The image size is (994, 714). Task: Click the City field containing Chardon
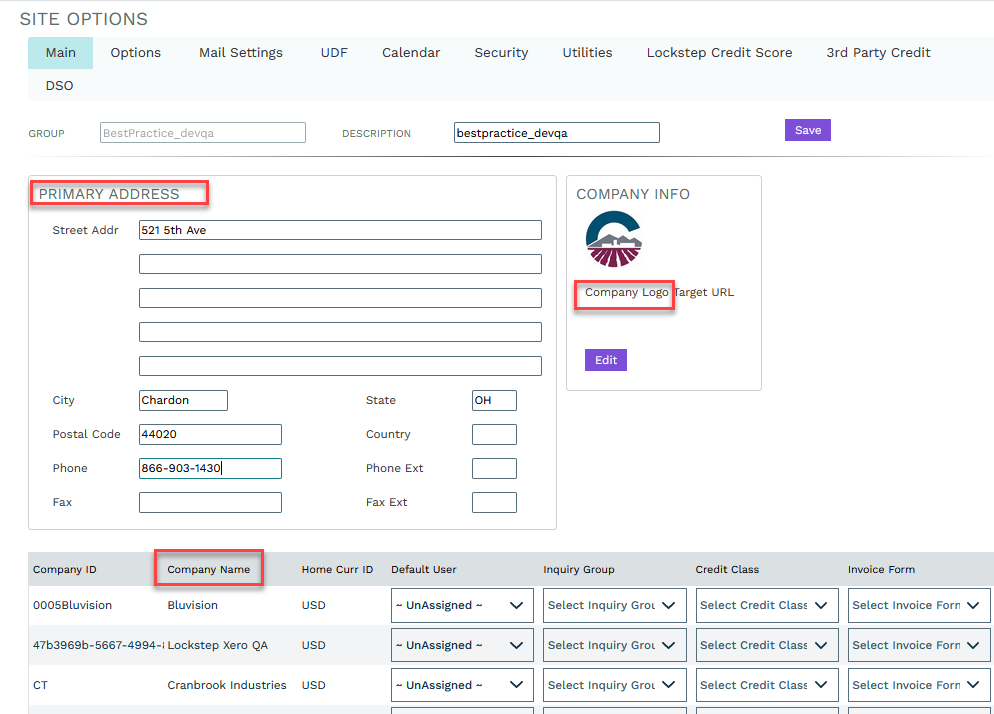(x=183, y=400)
